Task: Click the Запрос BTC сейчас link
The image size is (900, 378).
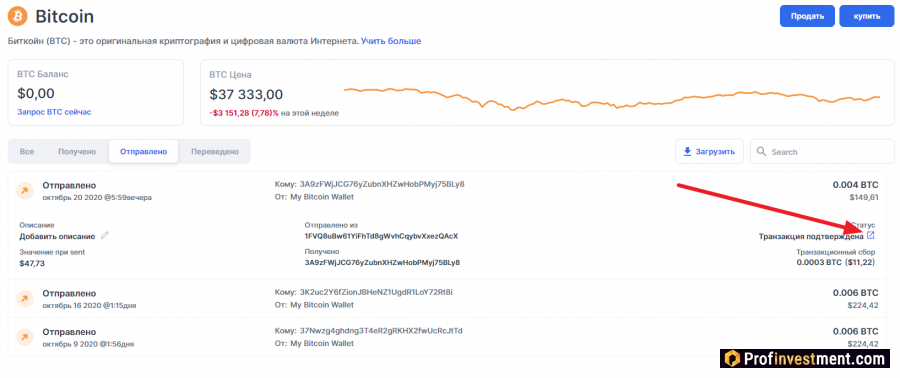Action: (54, 112)
